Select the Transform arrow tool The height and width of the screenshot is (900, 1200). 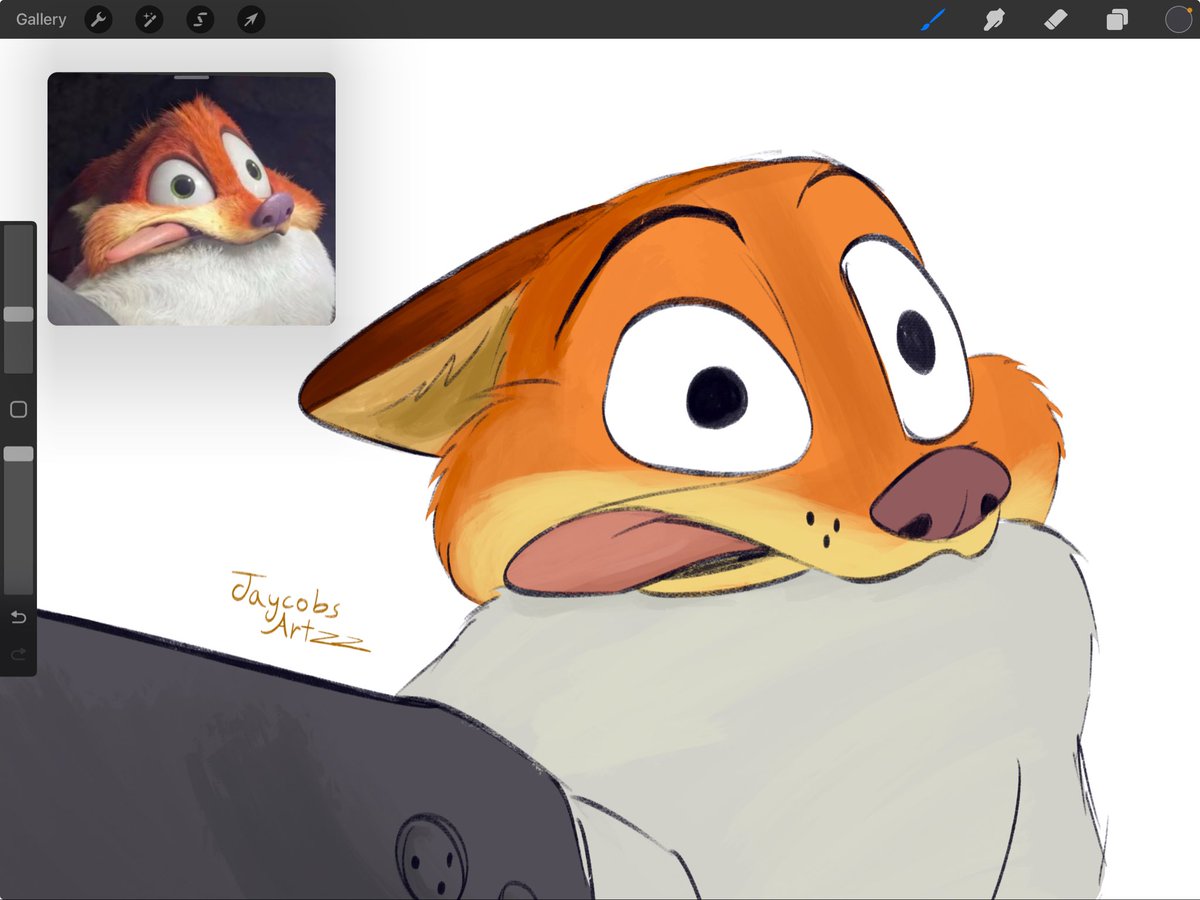tap(250, 19)
